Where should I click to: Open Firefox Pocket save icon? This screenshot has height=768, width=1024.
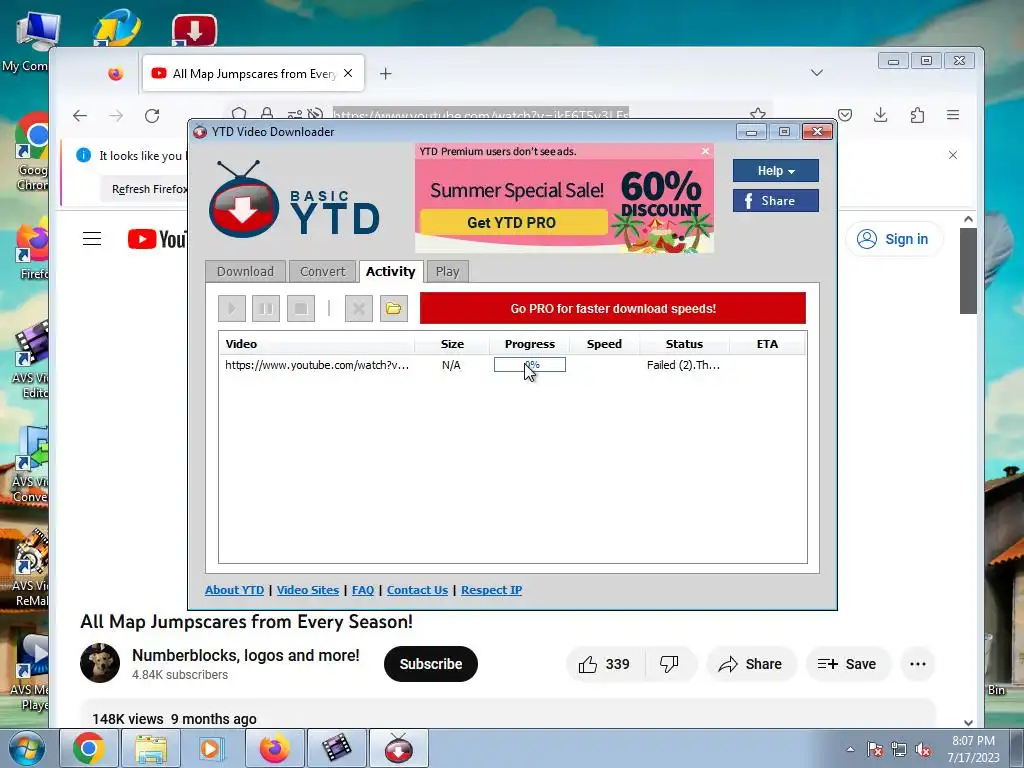(x=845, y=116)
